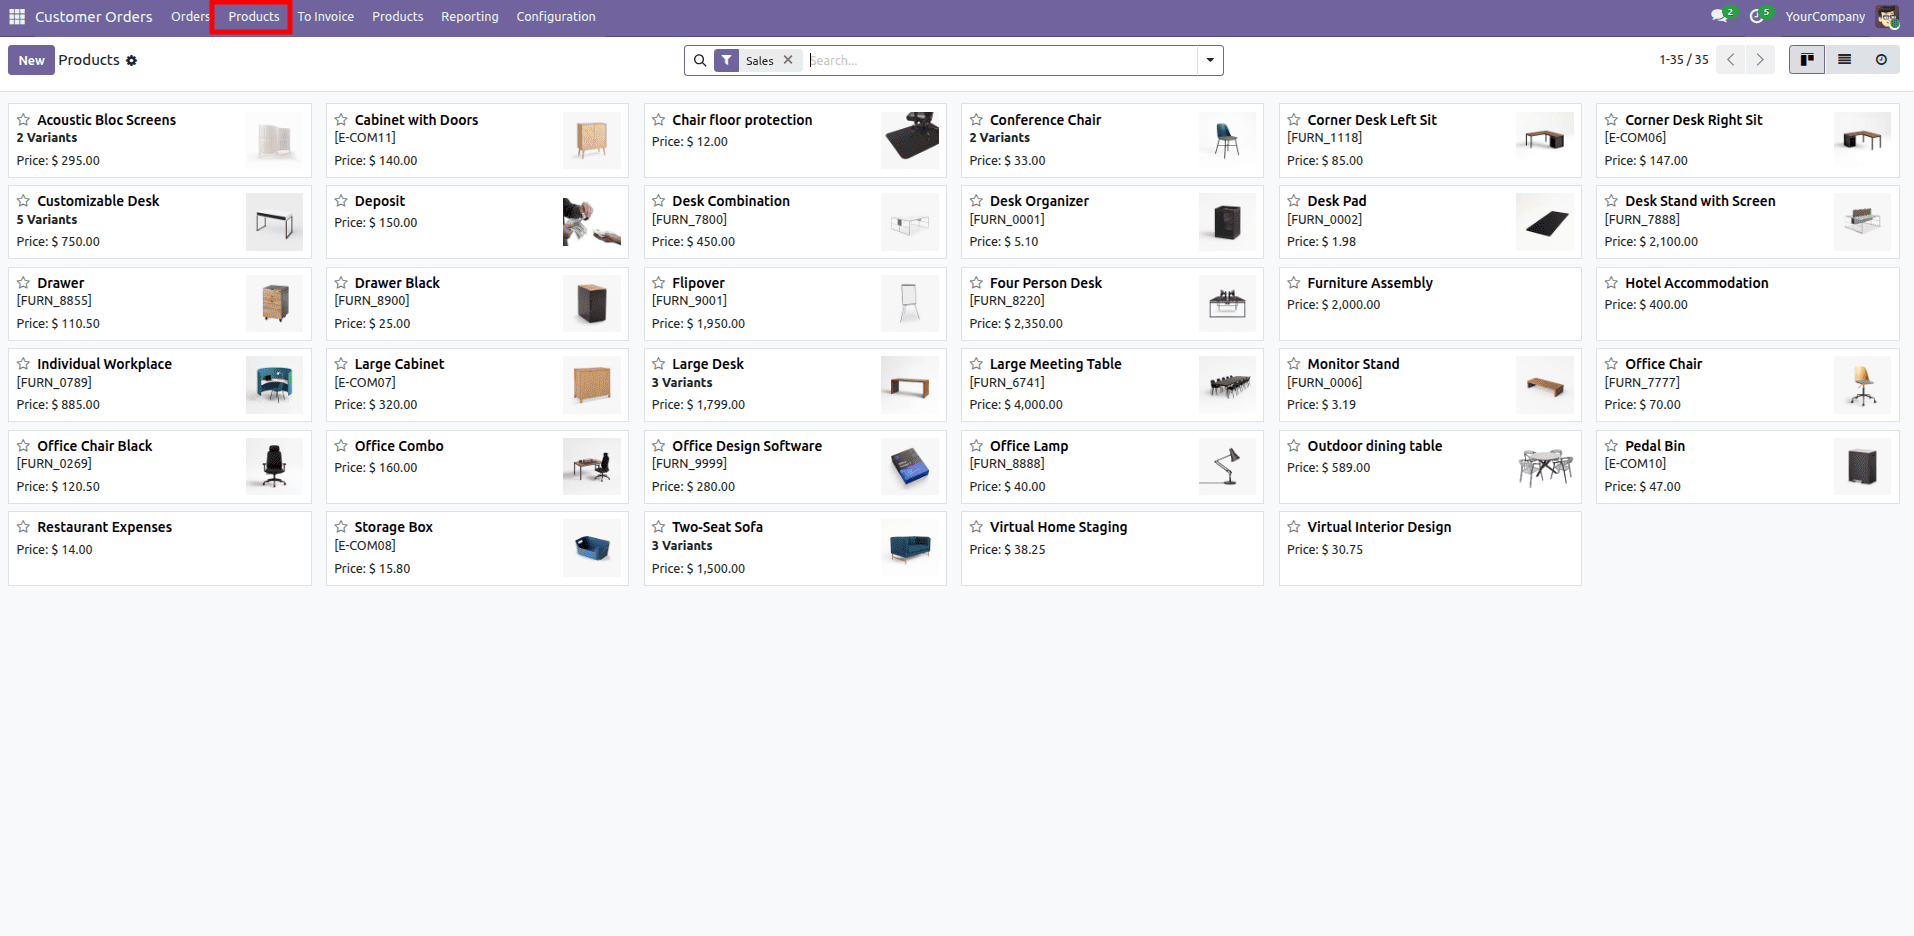Open the Configuration menu
Screen dimensions: 1914x936
(555, 16)
